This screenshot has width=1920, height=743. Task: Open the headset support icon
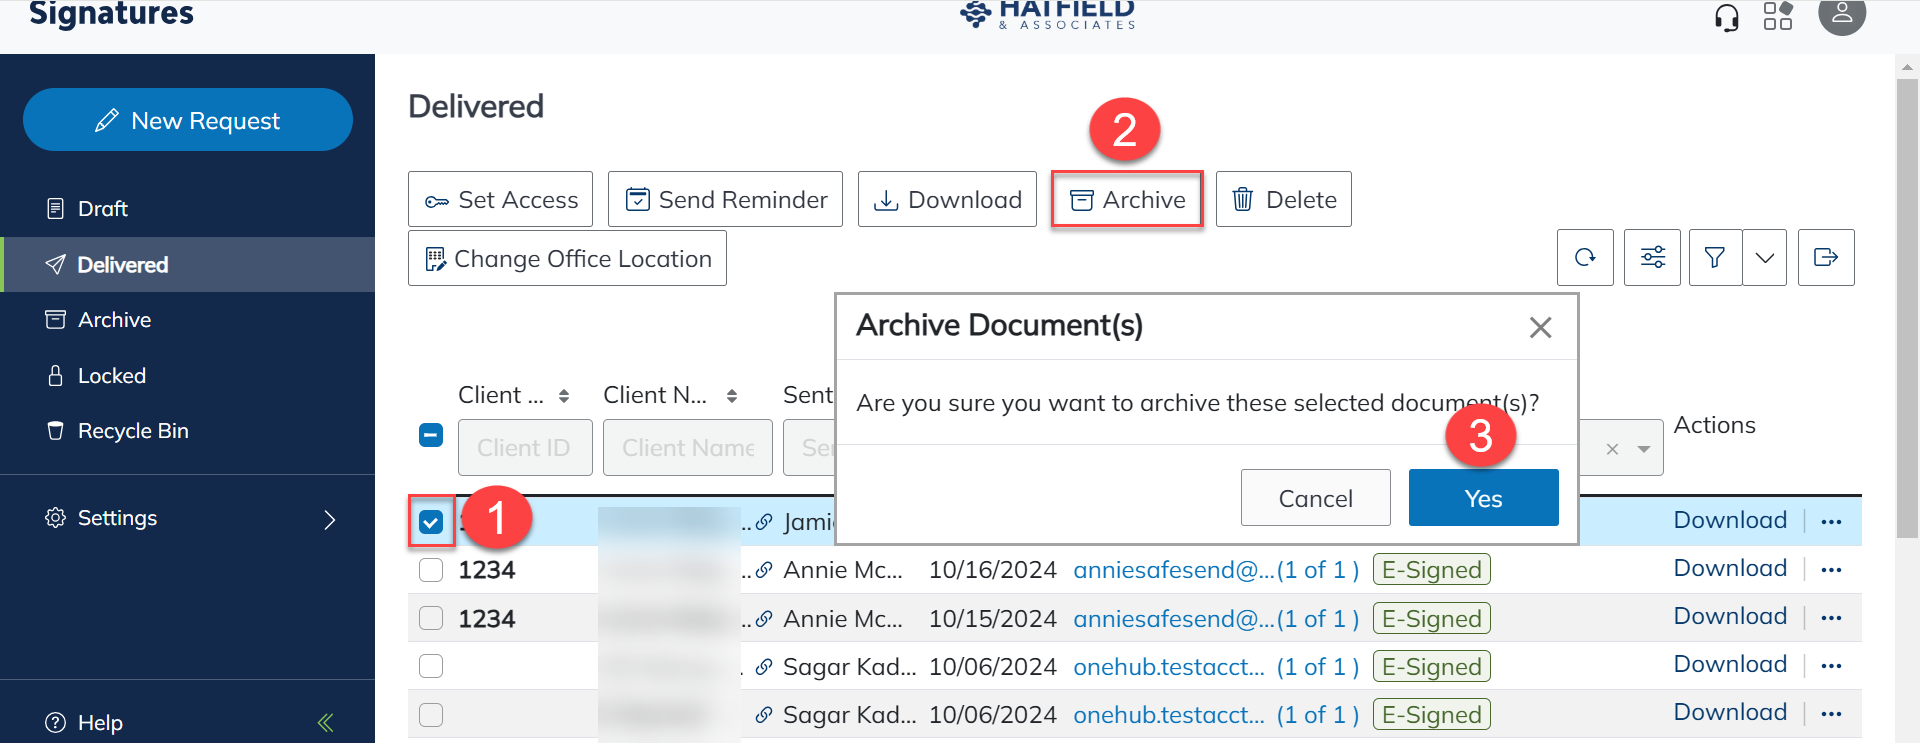pos(1726,17)
